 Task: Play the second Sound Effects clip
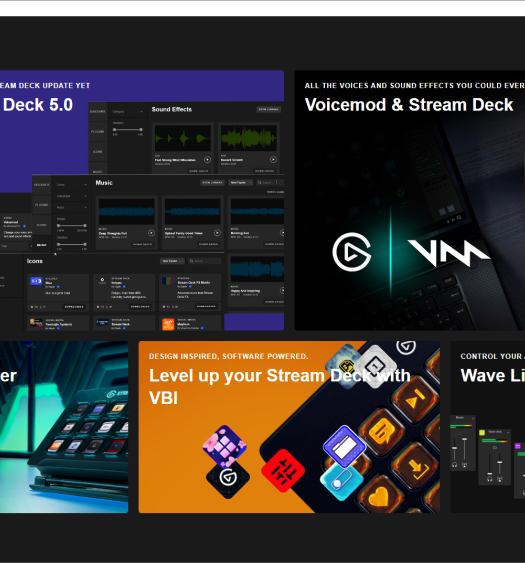tap(273, 159)
